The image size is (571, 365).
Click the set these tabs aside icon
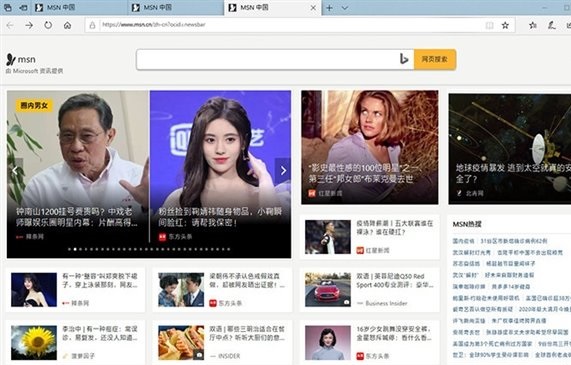tap(23, 7)
